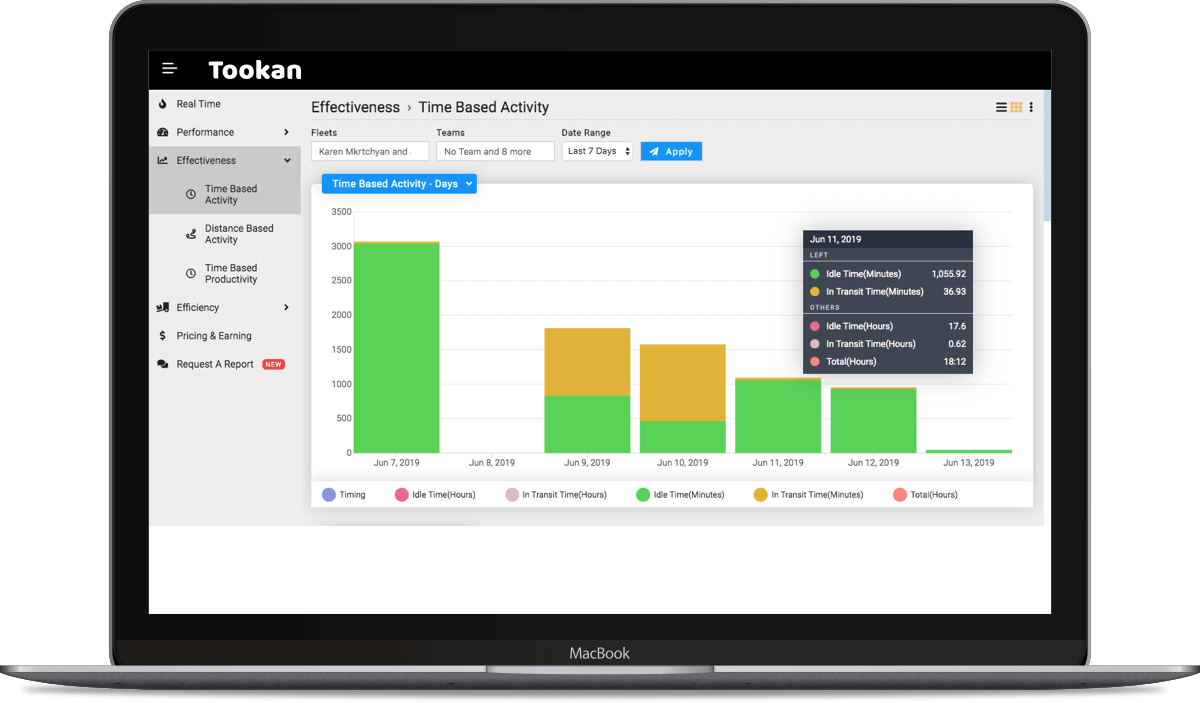Click the Performance dashboard gauge icon
This screenshot has height=703, width=1200.
163,132
